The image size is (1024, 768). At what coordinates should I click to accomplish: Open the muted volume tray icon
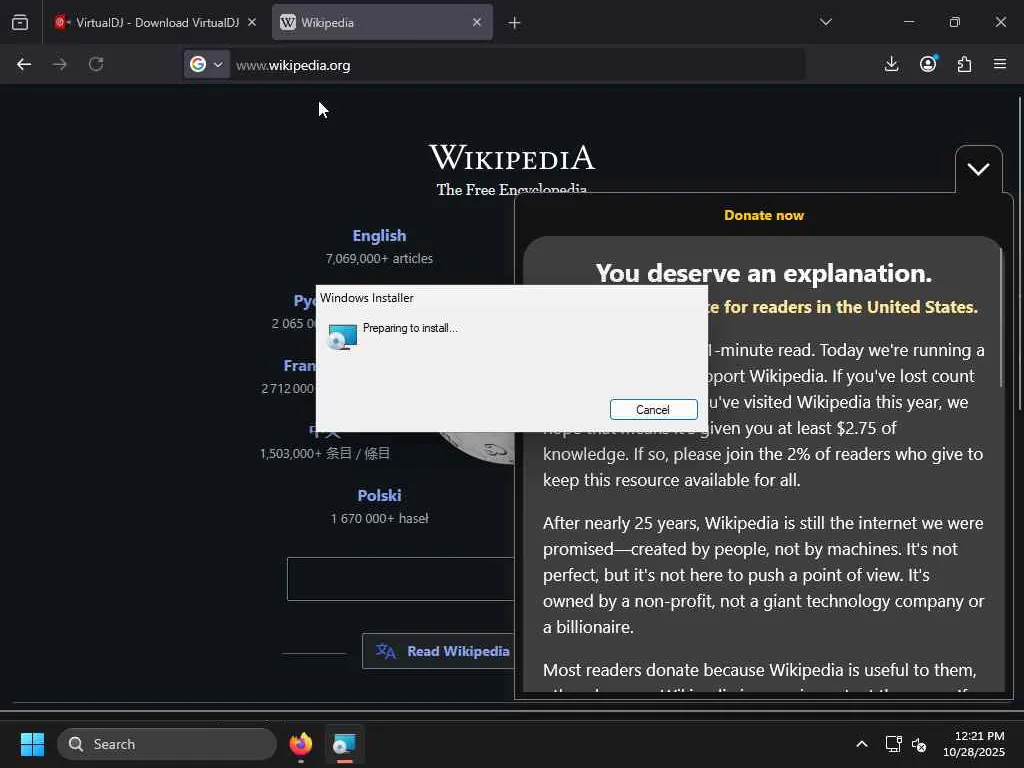[919, 744]
